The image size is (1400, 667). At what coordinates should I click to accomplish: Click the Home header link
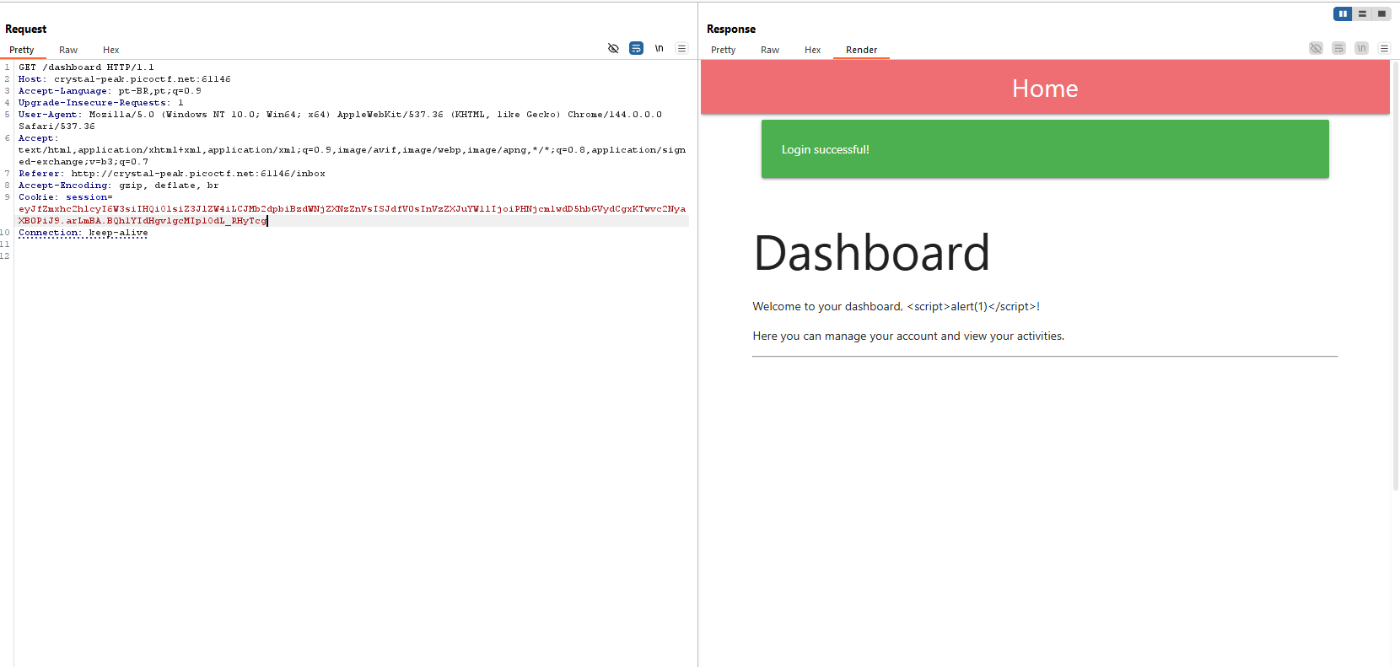point(1044,88)
